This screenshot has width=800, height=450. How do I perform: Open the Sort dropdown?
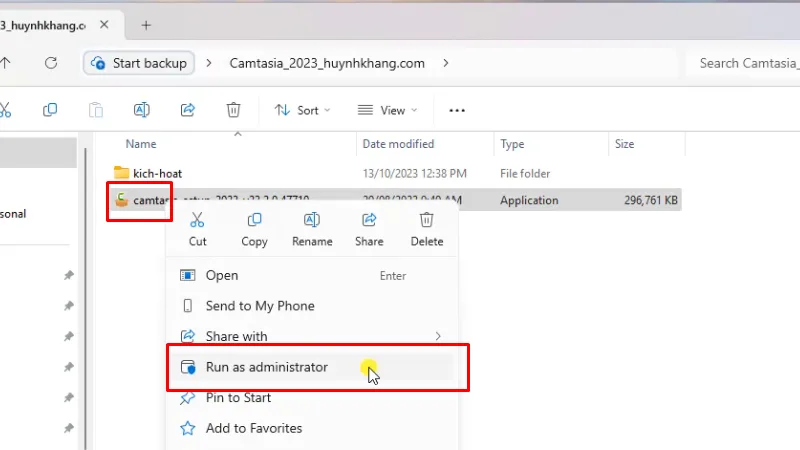[x=303, y=110]
